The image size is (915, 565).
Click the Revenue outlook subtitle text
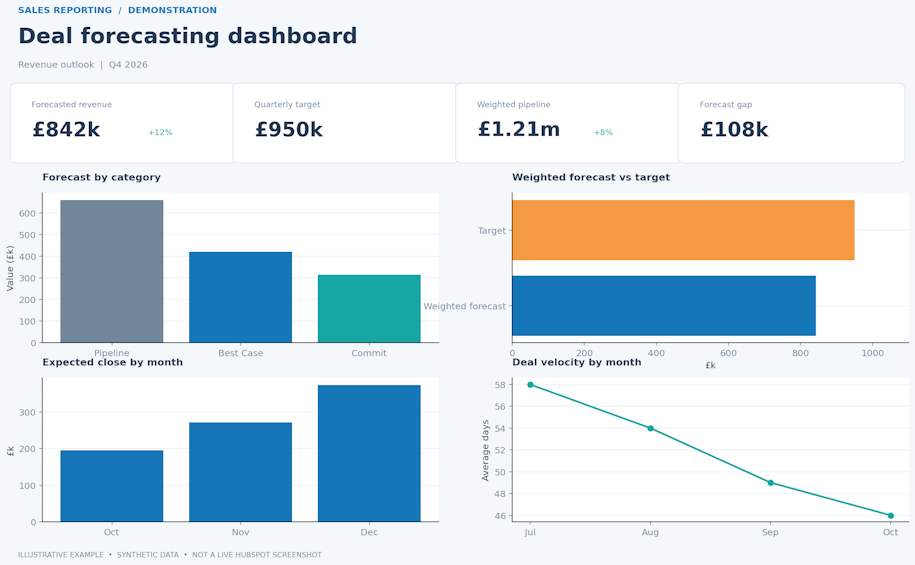pyautogui.click(x=56, y=65)
